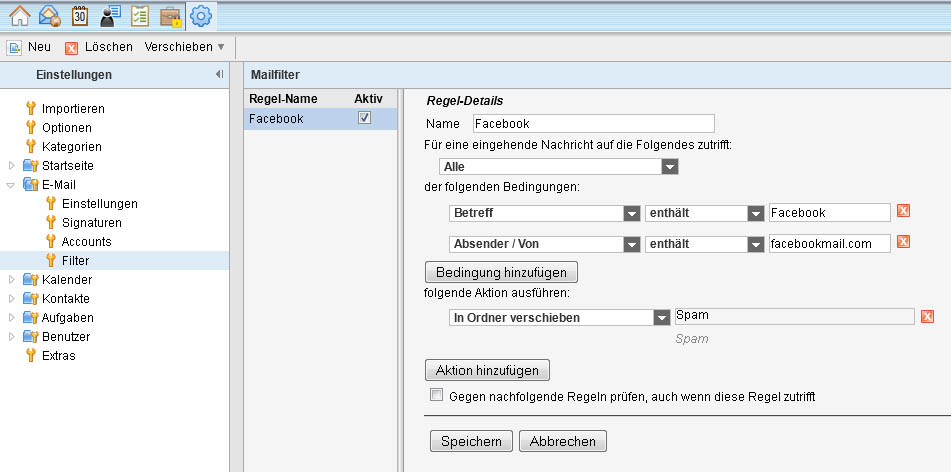Click 'Bedingung hinzufügen' button
Screen dimensions: 951x472
tap(501, 272)
